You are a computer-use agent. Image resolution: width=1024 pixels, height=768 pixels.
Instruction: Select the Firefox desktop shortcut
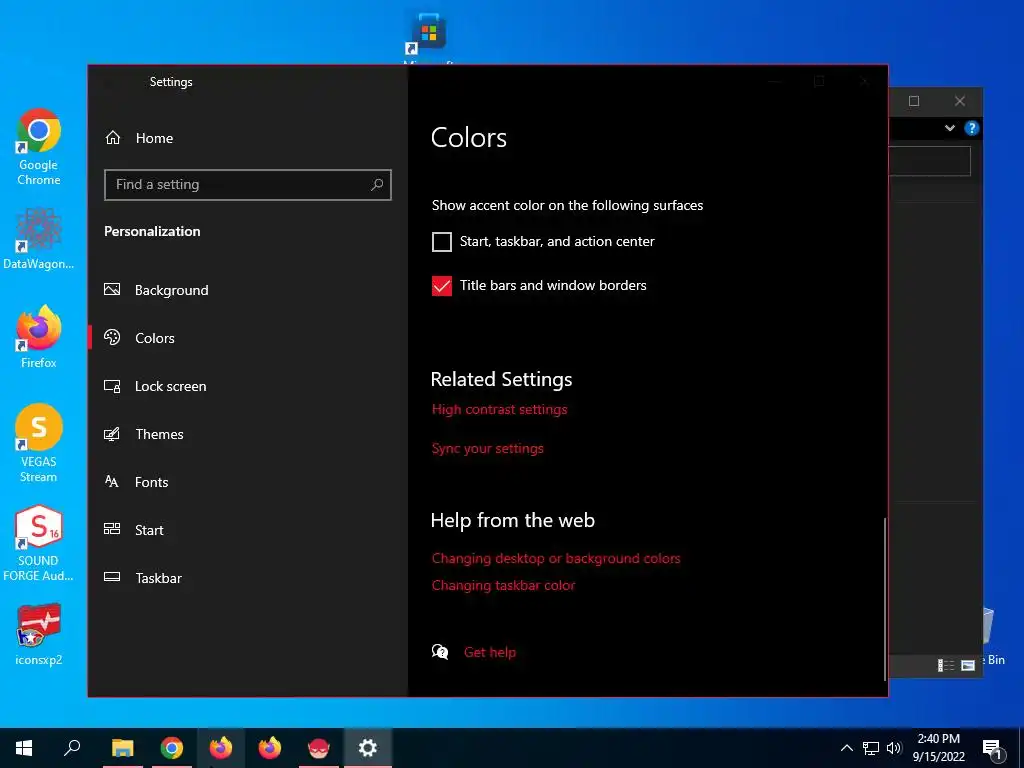pyautogui.click(x=39, y=338)
